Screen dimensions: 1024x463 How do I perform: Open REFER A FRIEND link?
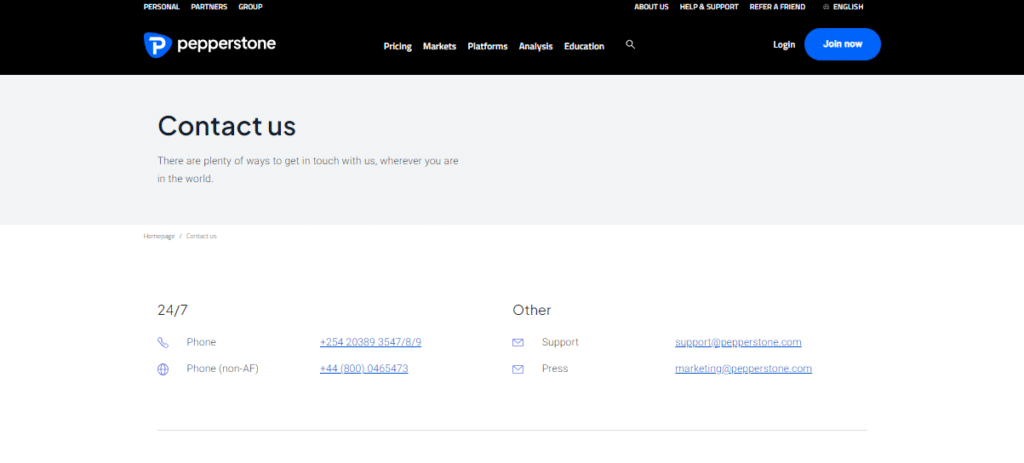coord(777,7)
